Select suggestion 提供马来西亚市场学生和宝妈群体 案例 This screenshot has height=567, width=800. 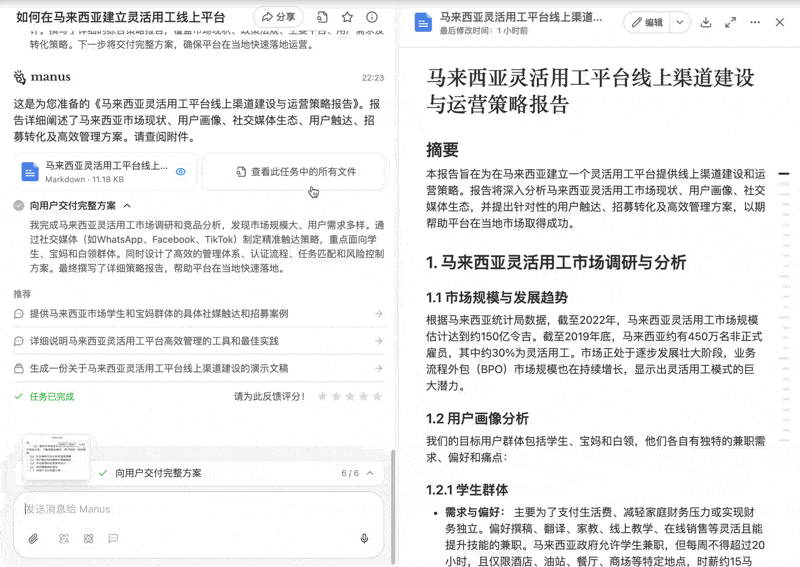tap(199, 313)
